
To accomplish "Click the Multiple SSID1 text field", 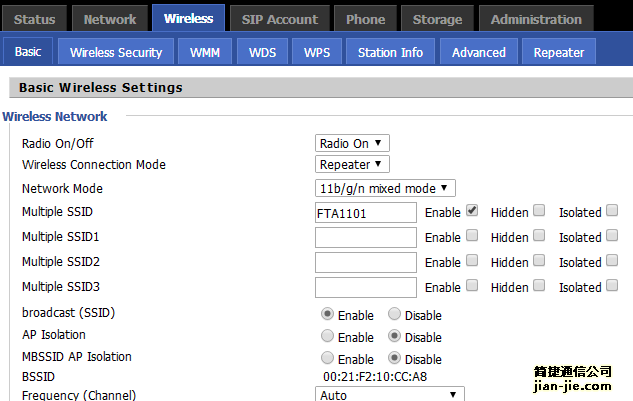I will [x=365, y=237].
